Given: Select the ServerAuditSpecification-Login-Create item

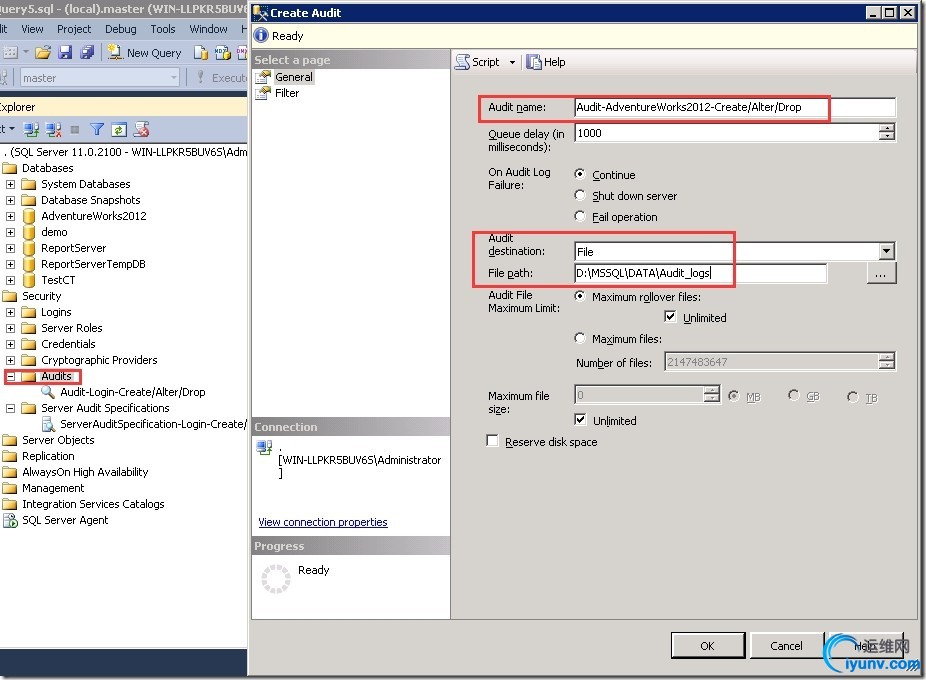Looking at the screenshot, I should coord(152,424).
